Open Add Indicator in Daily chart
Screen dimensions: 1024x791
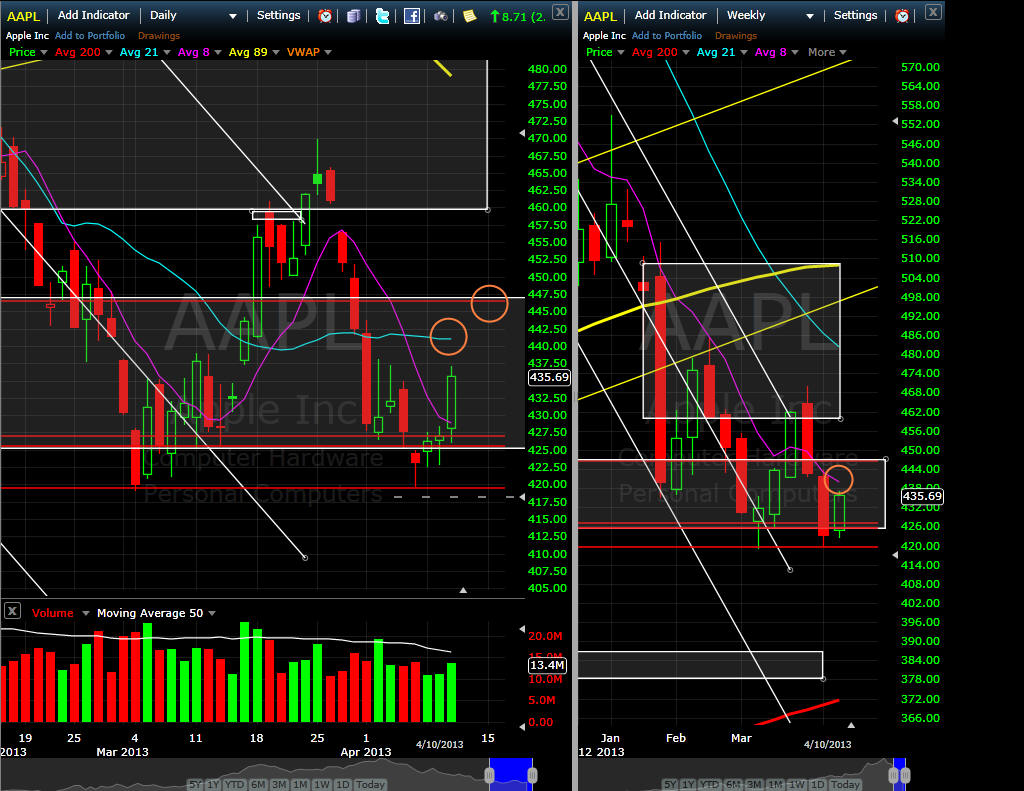pos(93,15)
